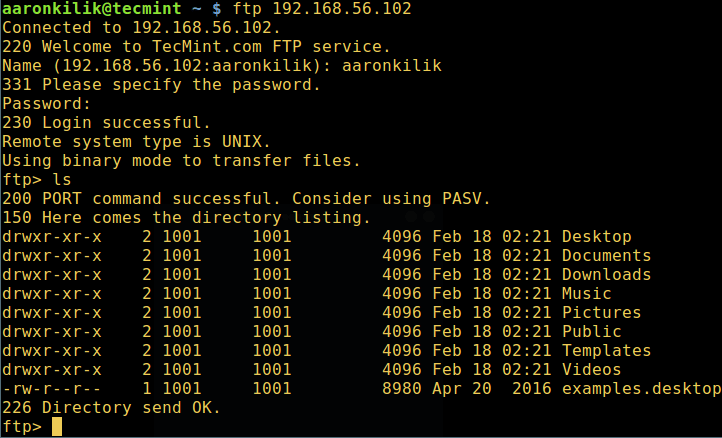The height and width of the screenshot is (438, 722).
Task: Click the Desktop directory name
Action: point(596,237)
